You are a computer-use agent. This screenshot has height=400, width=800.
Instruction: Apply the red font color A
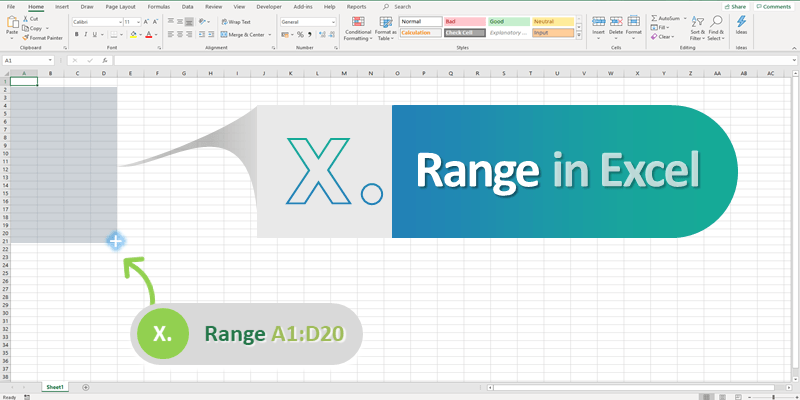(x=148, y=35)
